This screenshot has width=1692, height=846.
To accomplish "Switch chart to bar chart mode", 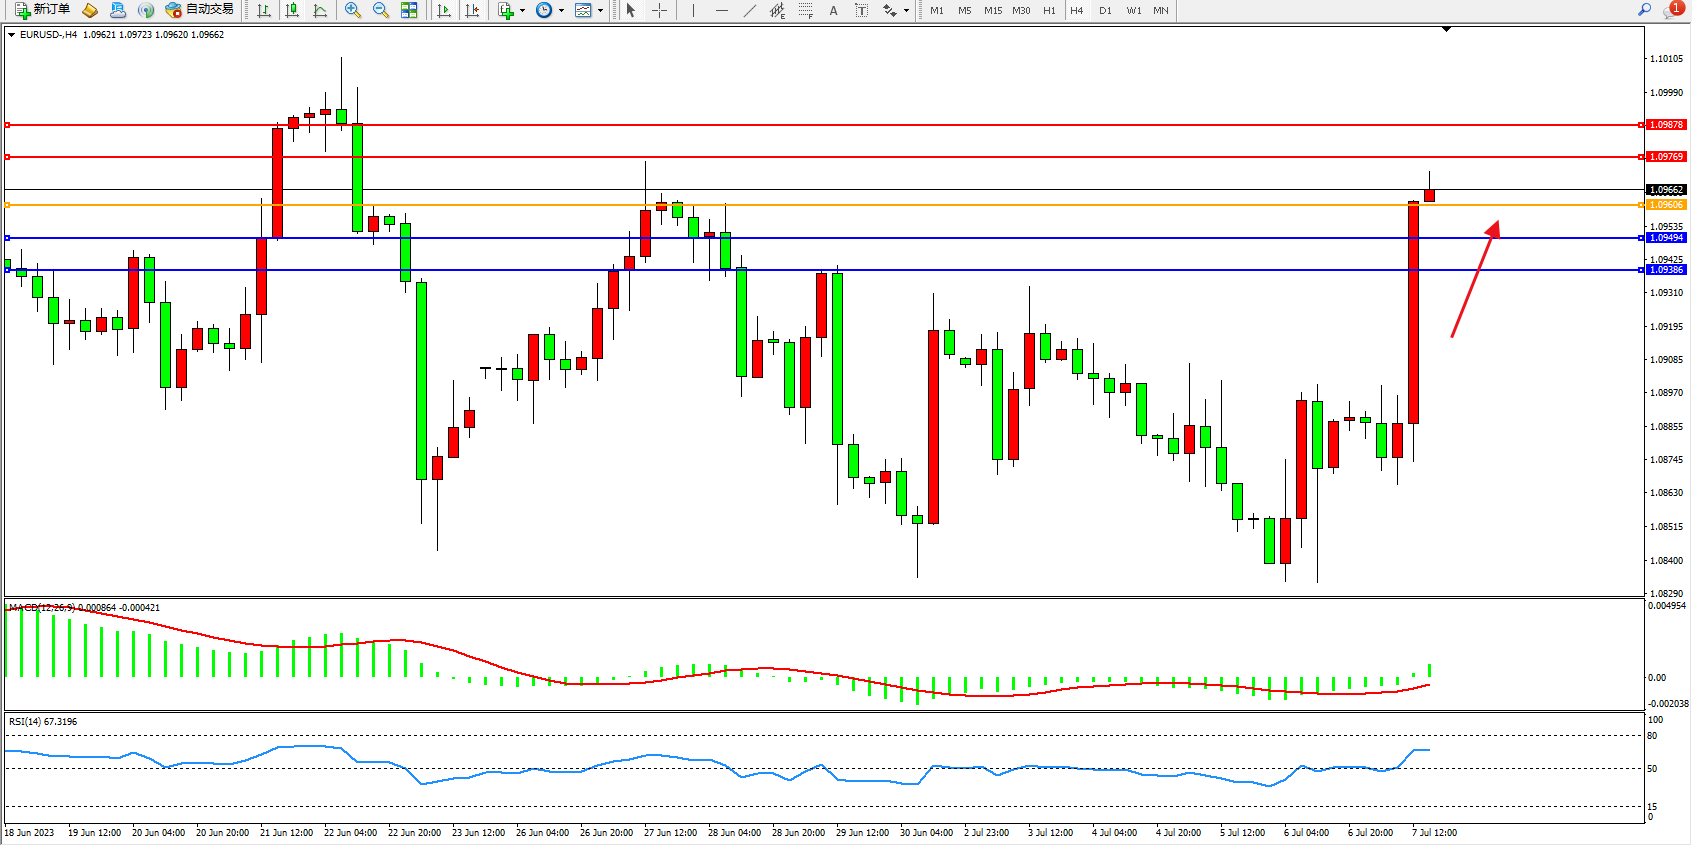I will (x=264, y=10).
